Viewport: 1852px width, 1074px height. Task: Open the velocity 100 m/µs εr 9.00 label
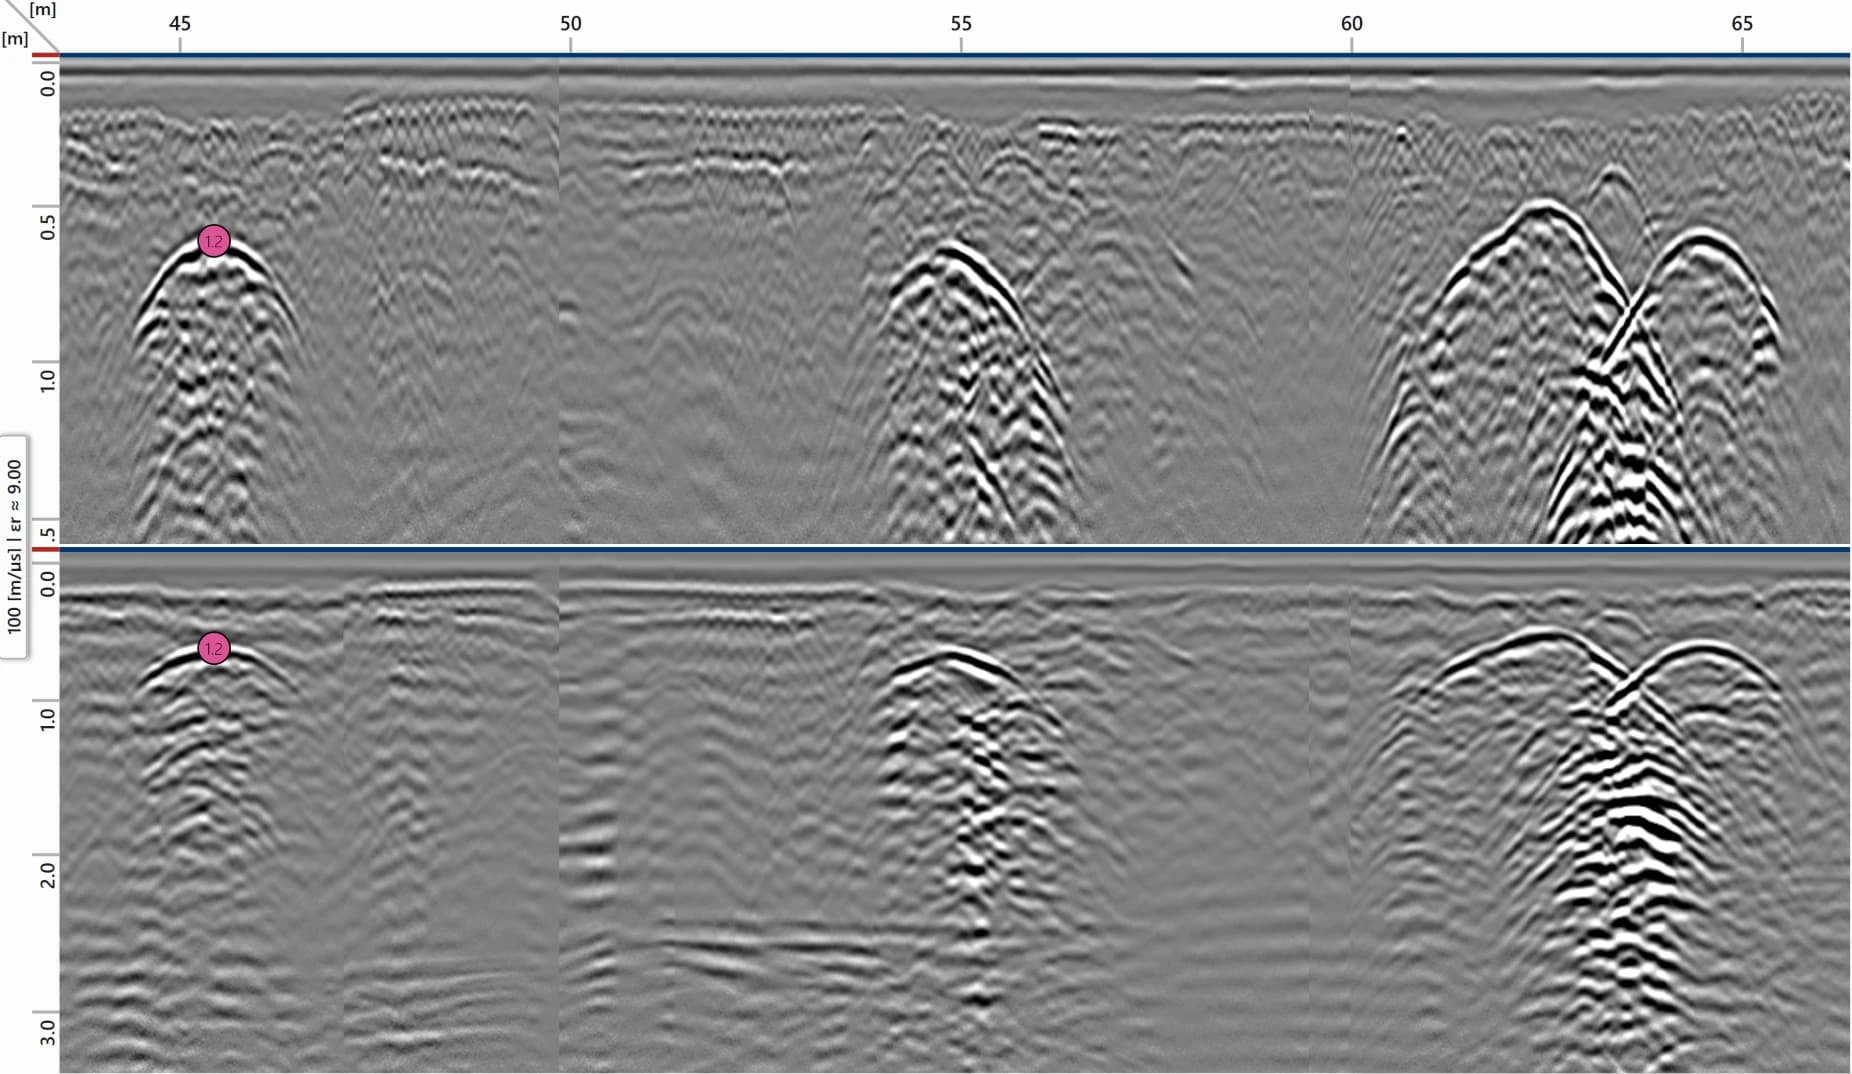click(14, 547)
